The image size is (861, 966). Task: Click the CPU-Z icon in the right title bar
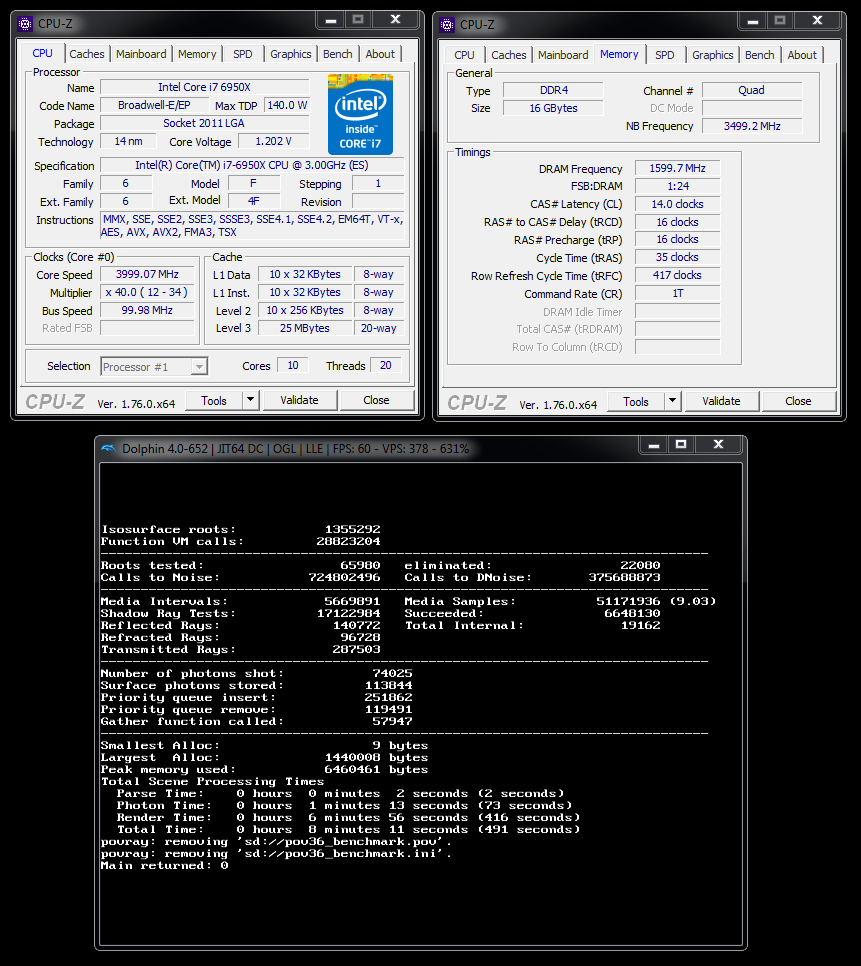click(448, 21)
